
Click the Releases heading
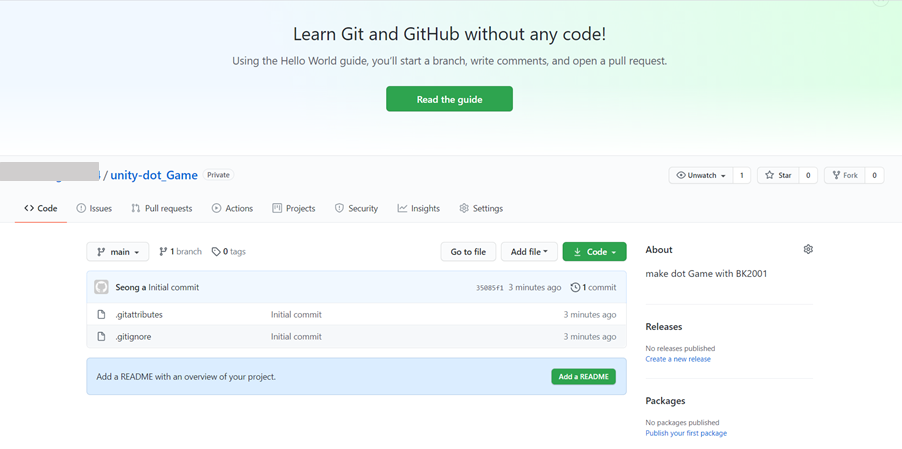[x=664, y=327]
